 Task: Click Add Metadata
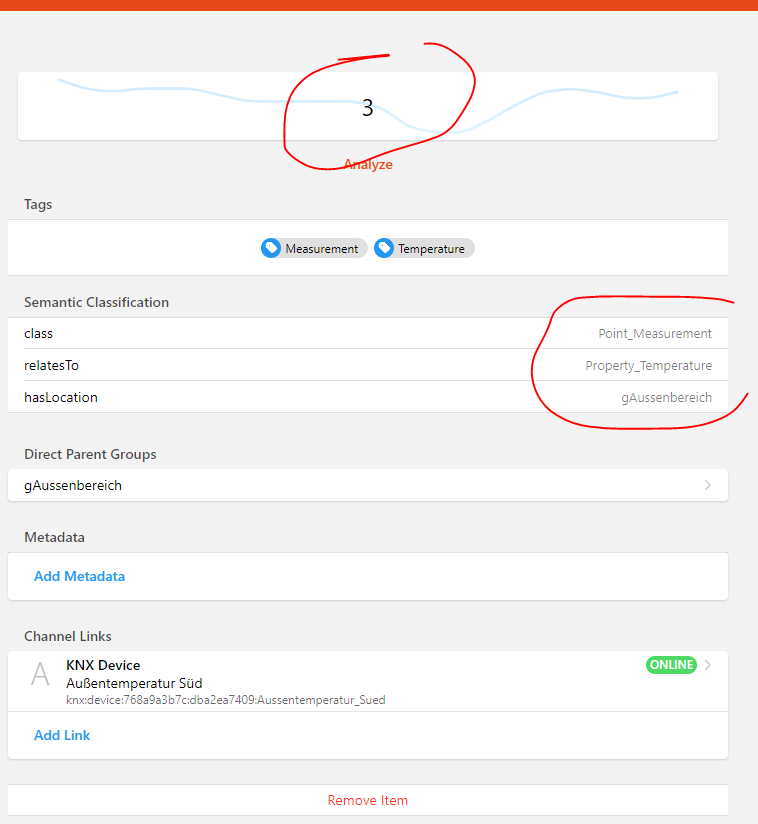(x=79, y=576)
